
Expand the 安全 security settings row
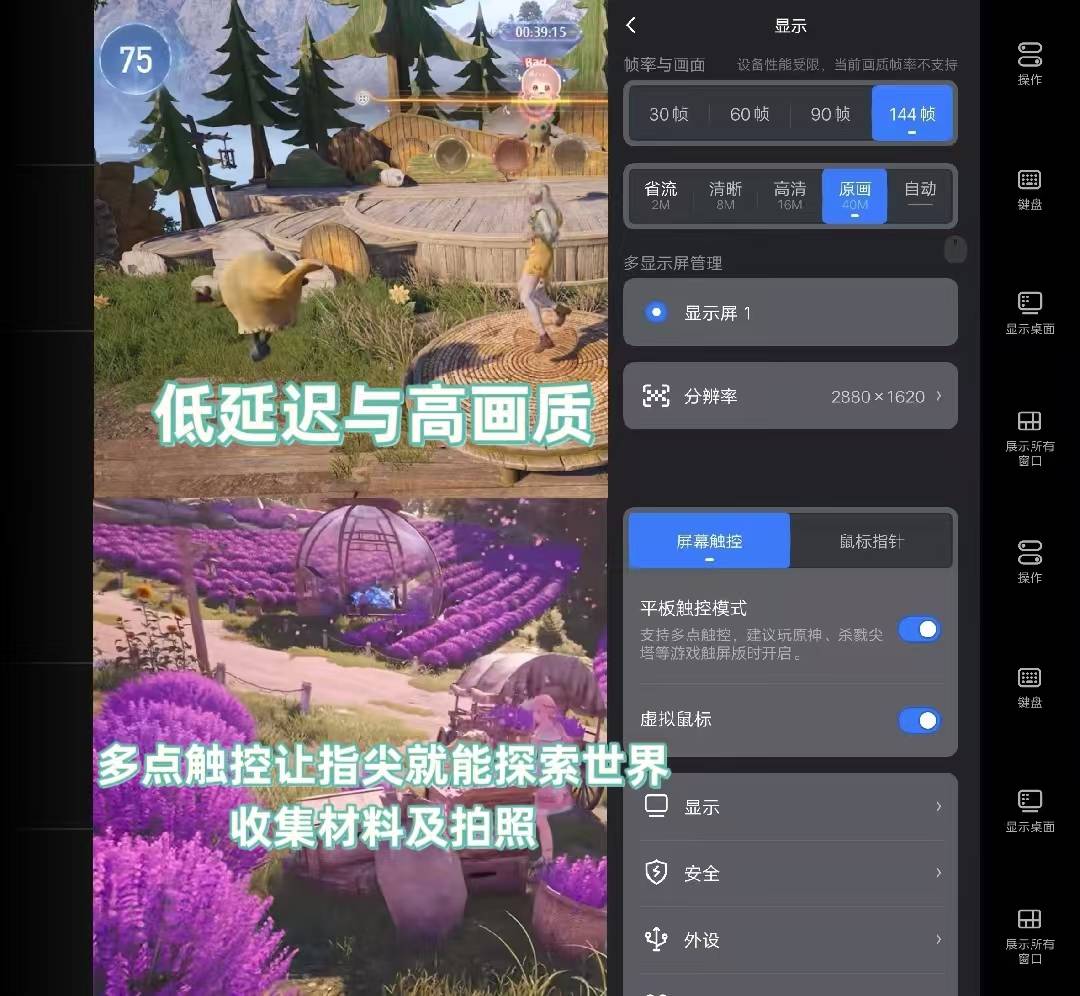tap(791, 873)
